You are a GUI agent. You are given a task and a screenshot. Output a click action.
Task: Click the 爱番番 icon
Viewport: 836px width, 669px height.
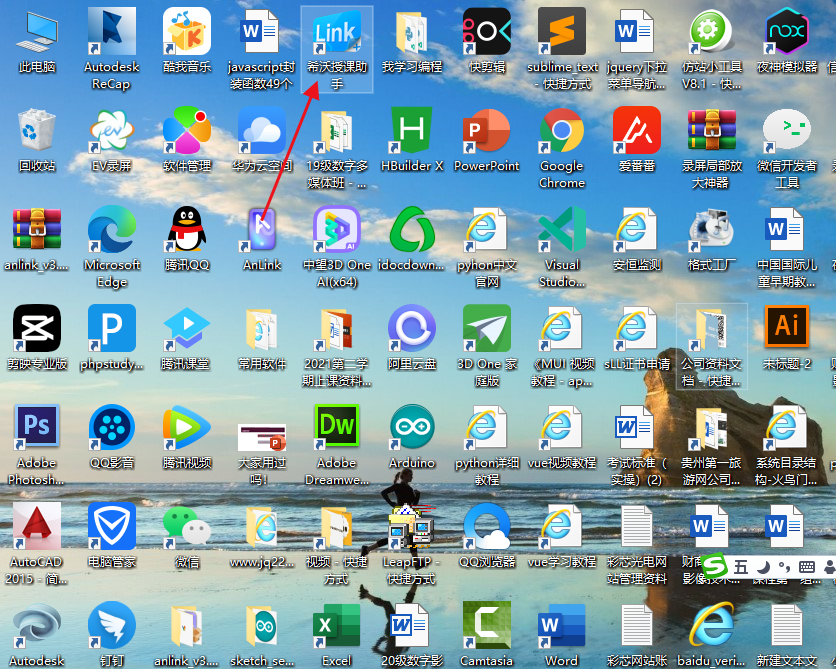click(637, 131)
